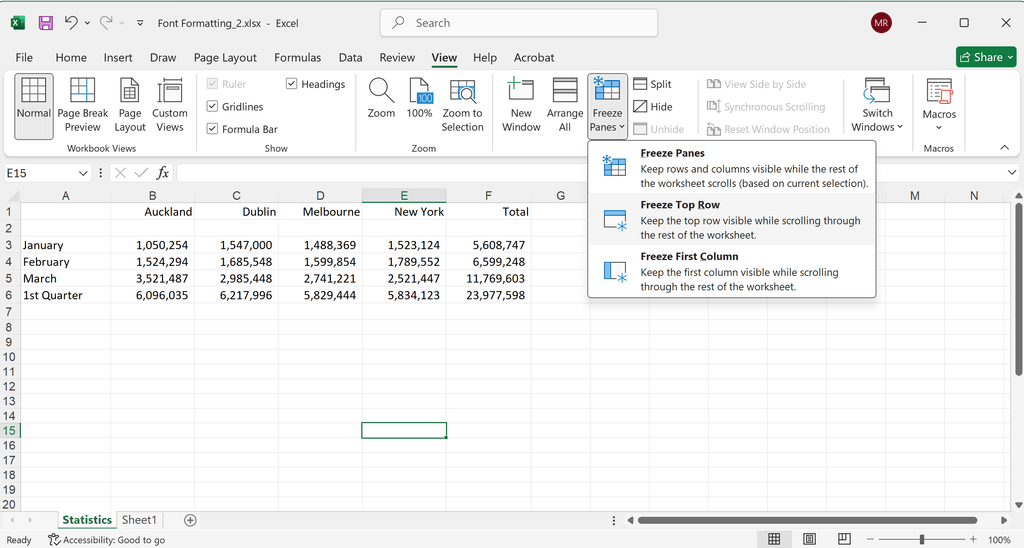Open the Data tab
The width and height of the screenshot is (1024, 548).
coord(350,57)
